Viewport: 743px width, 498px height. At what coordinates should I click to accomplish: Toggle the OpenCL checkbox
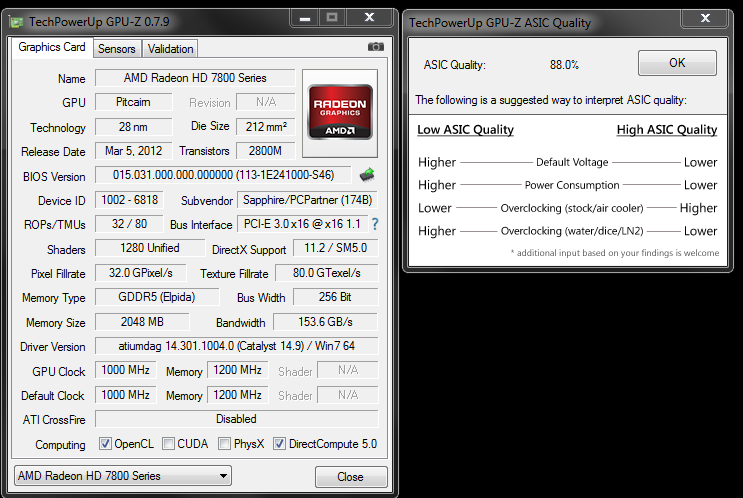pyautogui.click(x=105, y=444)
